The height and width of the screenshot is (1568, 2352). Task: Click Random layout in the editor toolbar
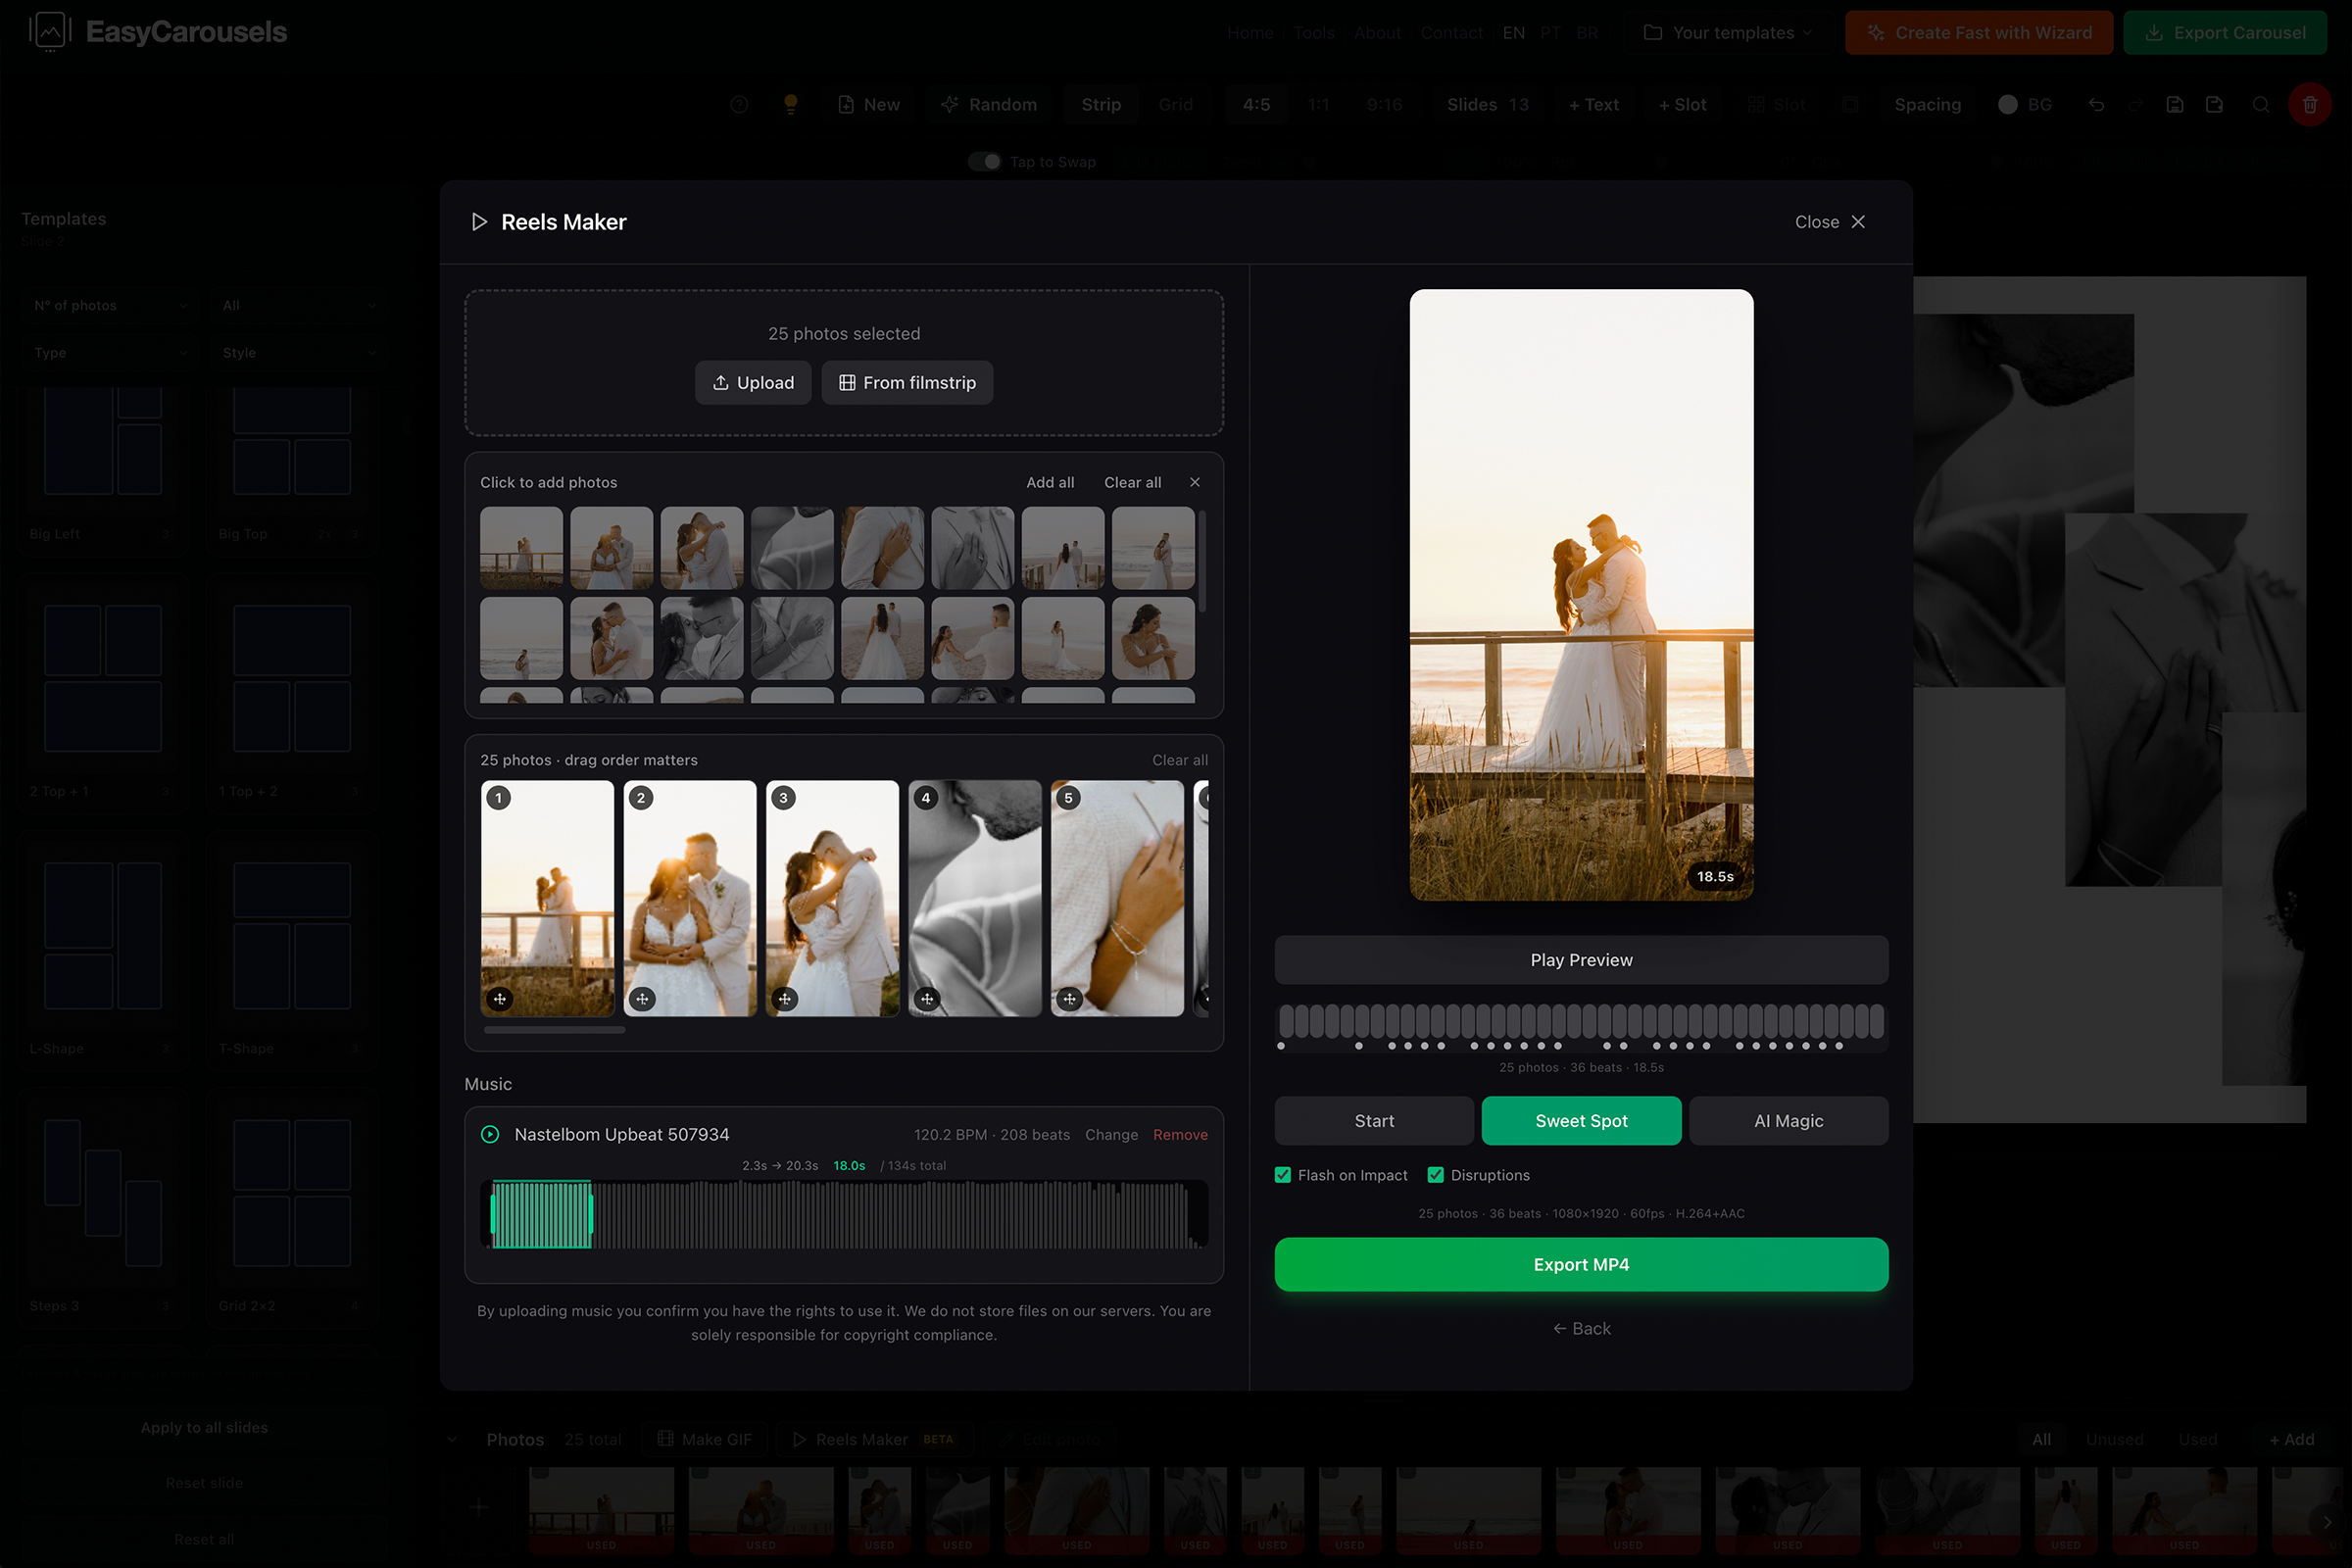coord(989,104)
